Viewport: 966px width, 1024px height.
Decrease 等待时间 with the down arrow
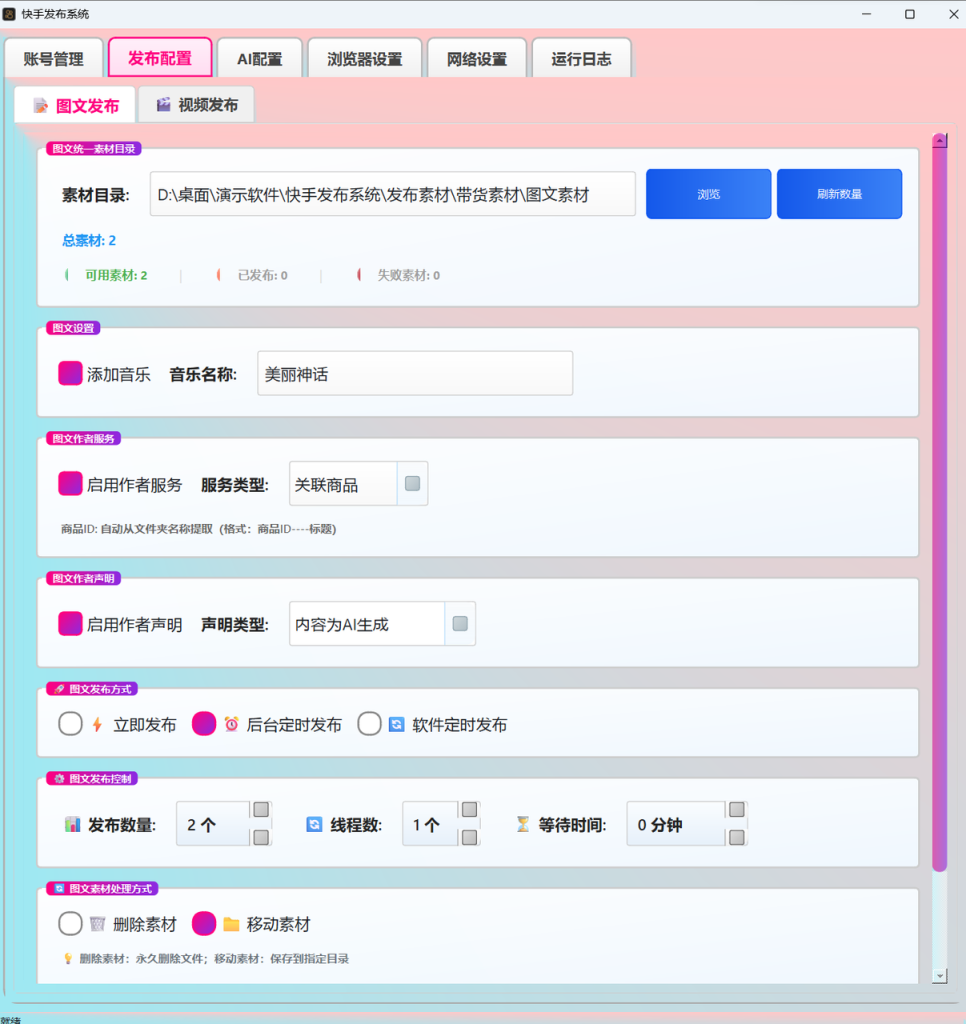[737, 837]
